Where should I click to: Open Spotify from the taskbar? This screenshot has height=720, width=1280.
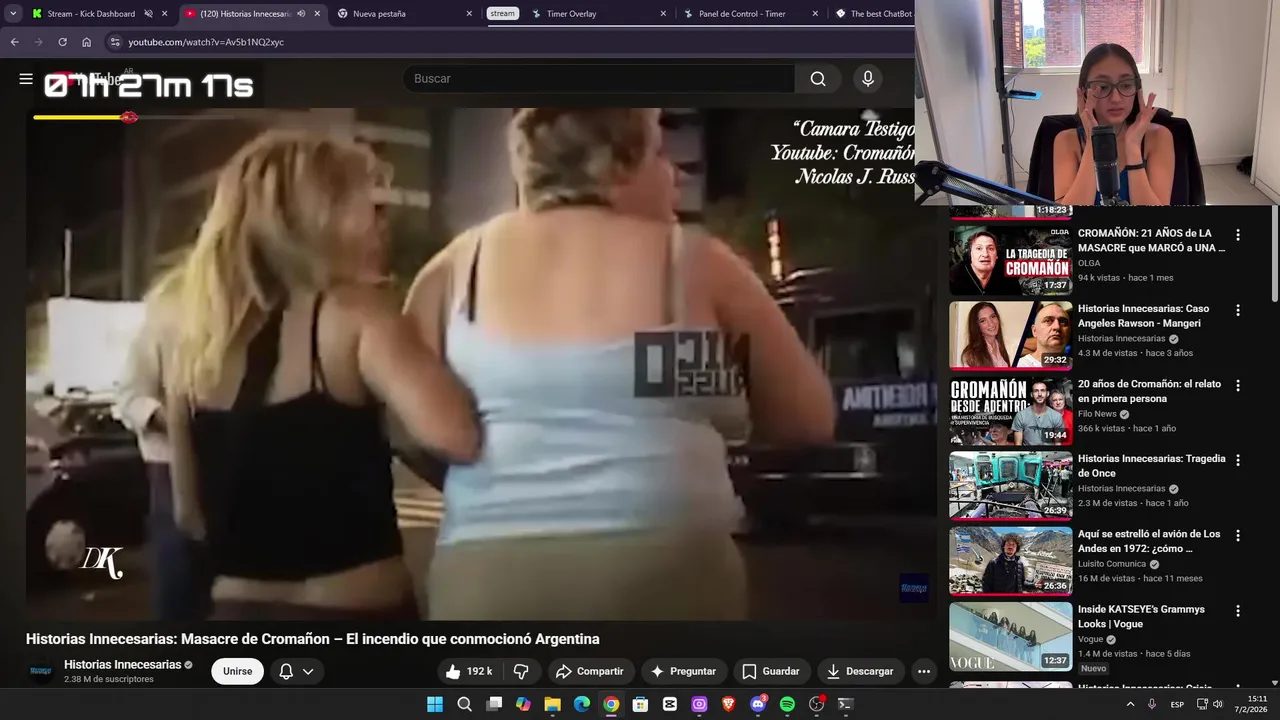[x=787, y=704]
